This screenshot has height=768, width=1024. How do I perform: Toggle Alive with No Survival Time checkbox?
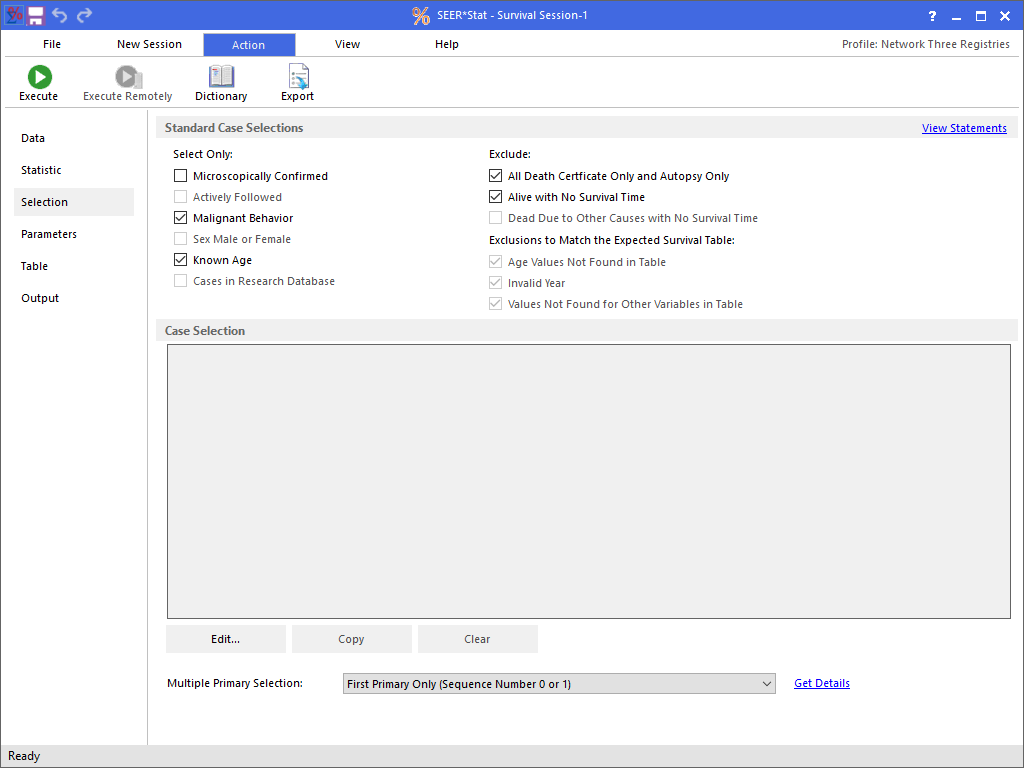[496, 197]
